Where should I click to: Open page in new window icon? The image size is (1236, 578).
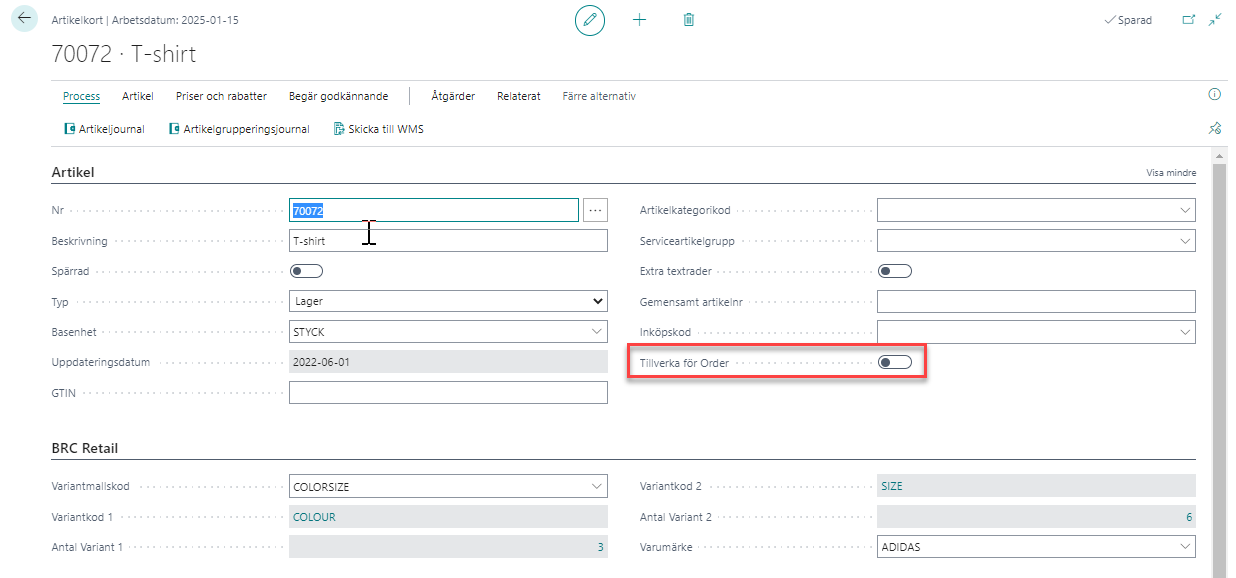pos(1189,20)
